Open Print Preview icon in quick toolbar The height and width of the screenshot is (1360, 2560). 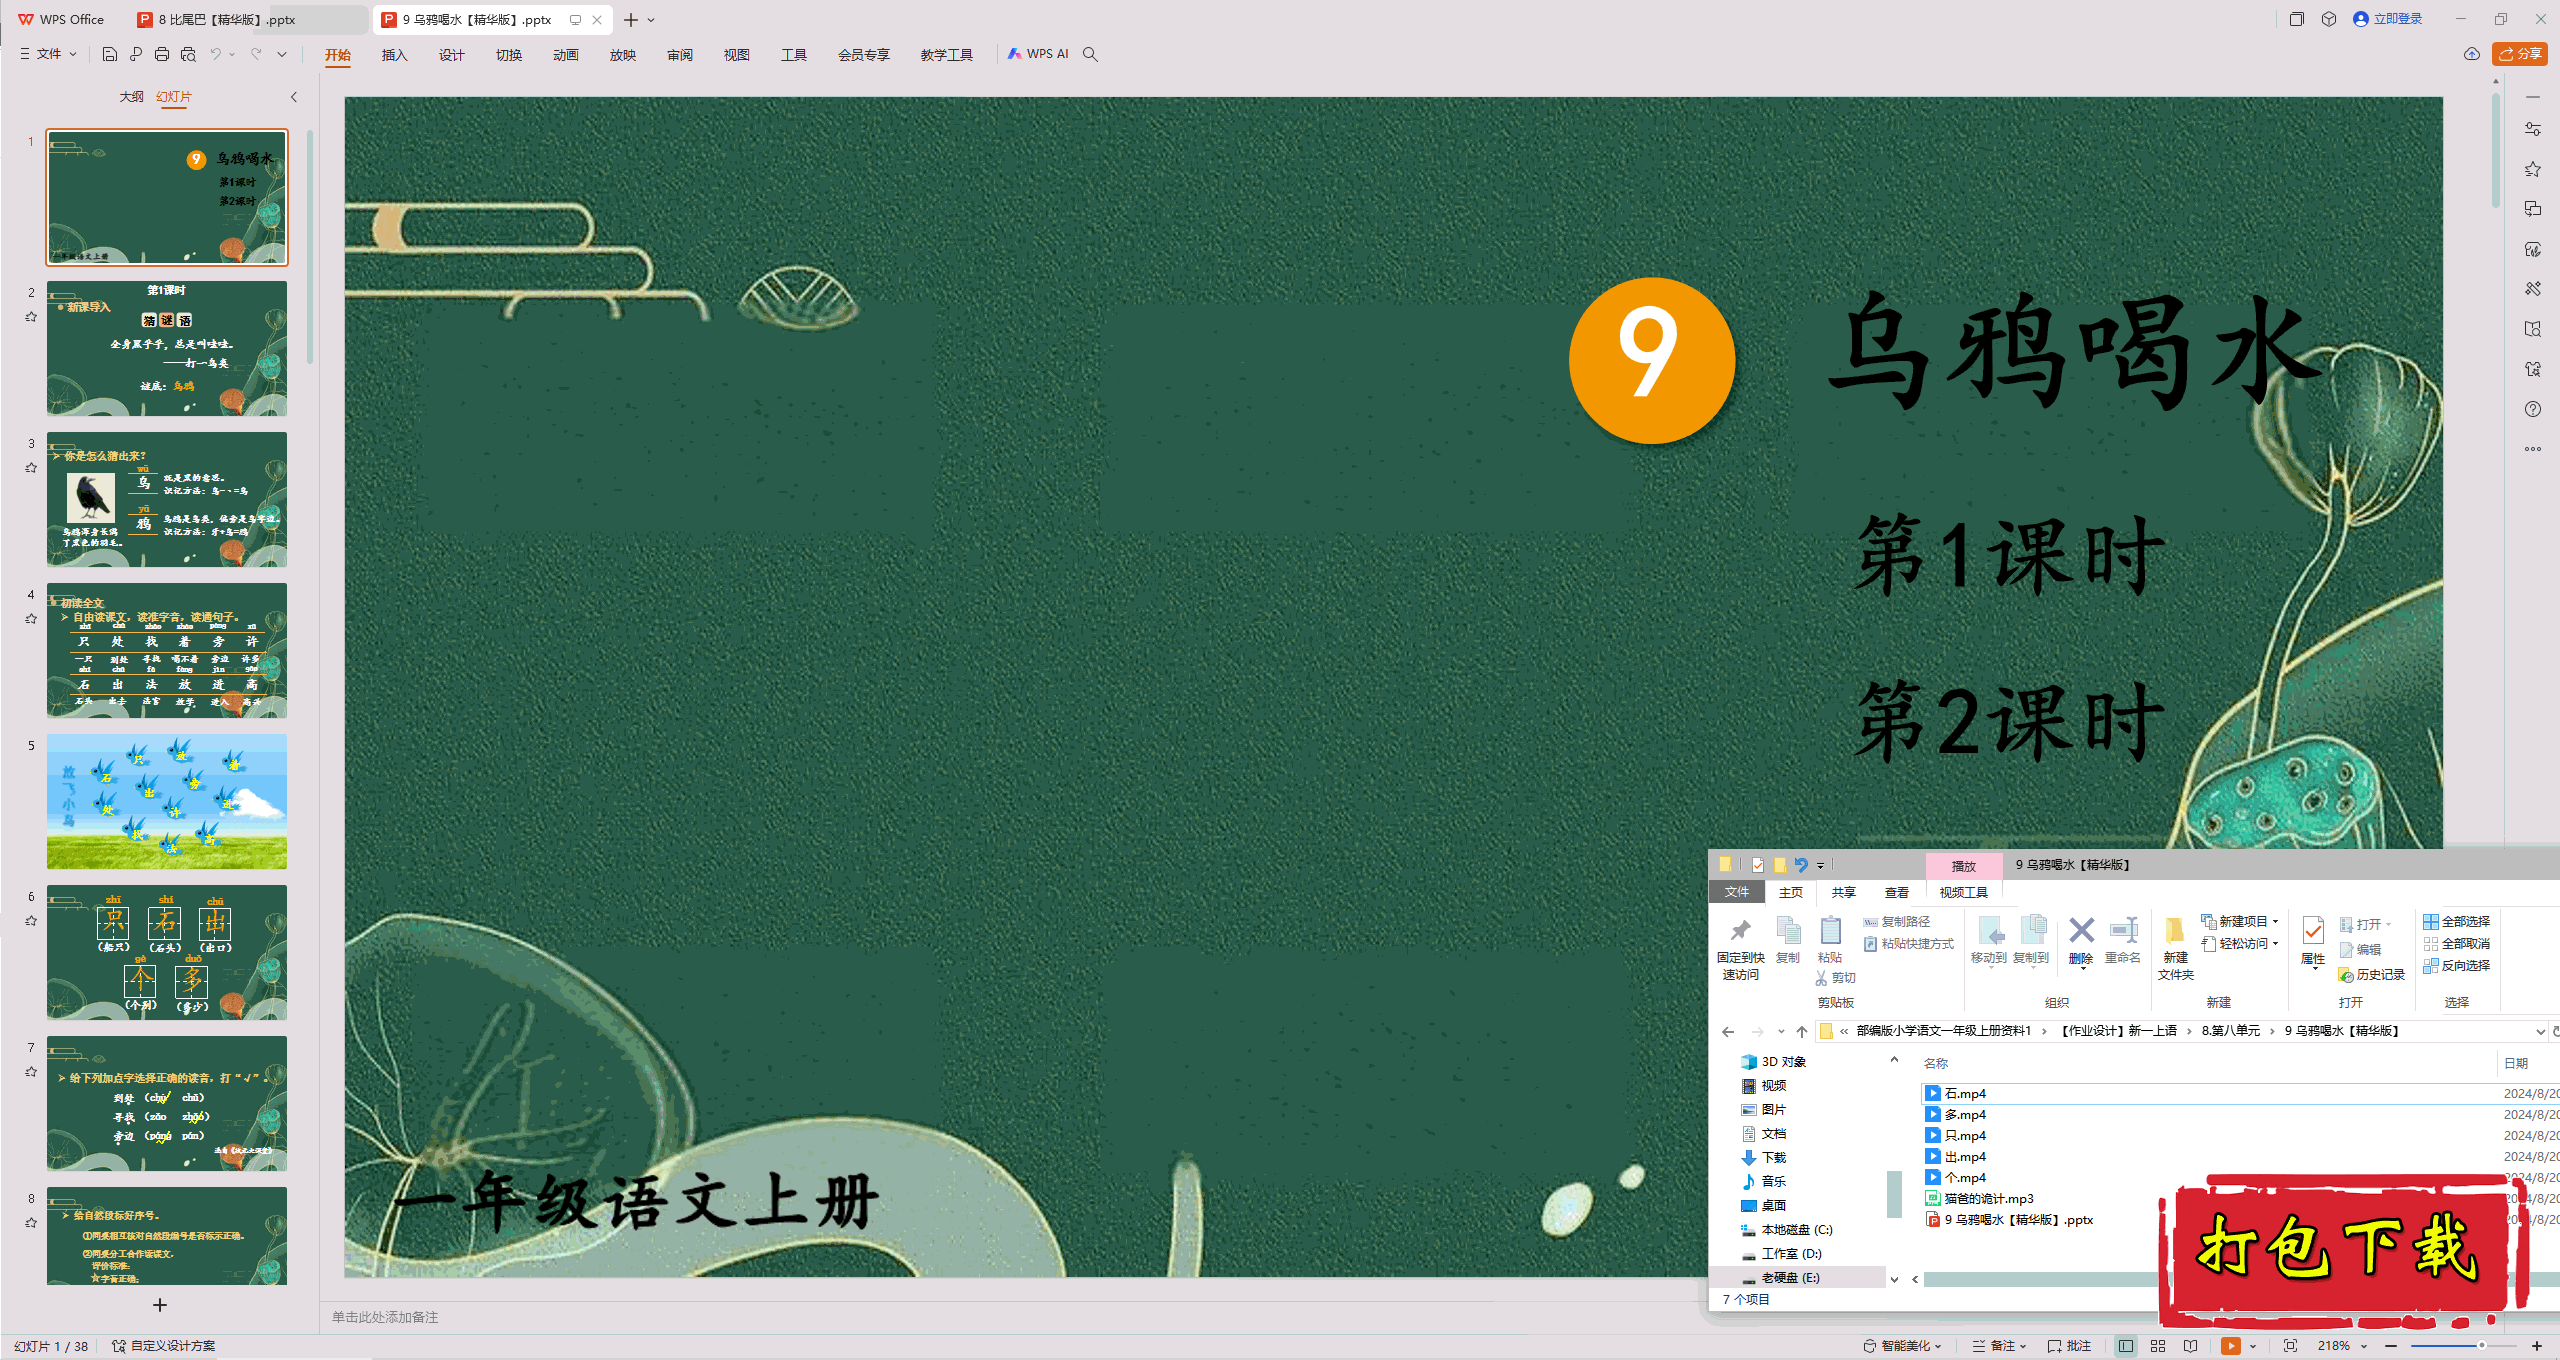(x=188, y=54)
